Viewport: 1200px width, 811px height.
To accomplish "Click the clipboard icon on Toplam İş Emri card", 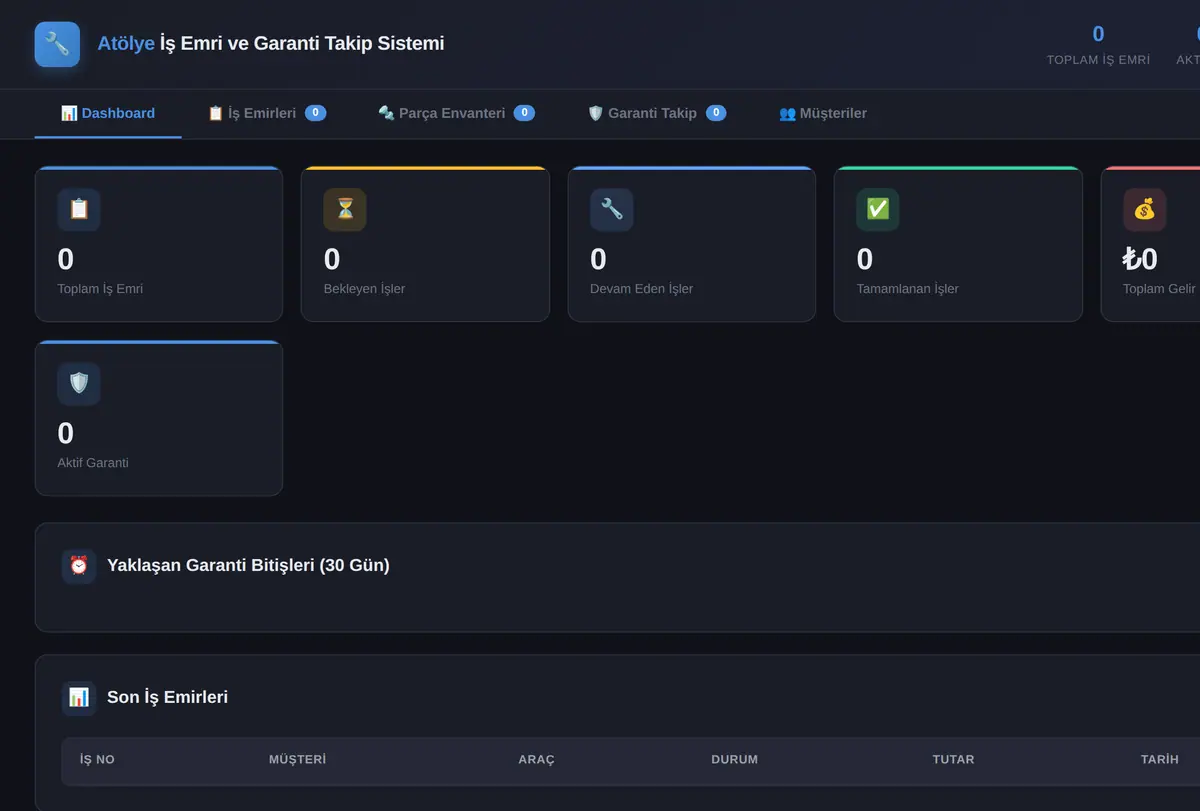I will [79, 210].
